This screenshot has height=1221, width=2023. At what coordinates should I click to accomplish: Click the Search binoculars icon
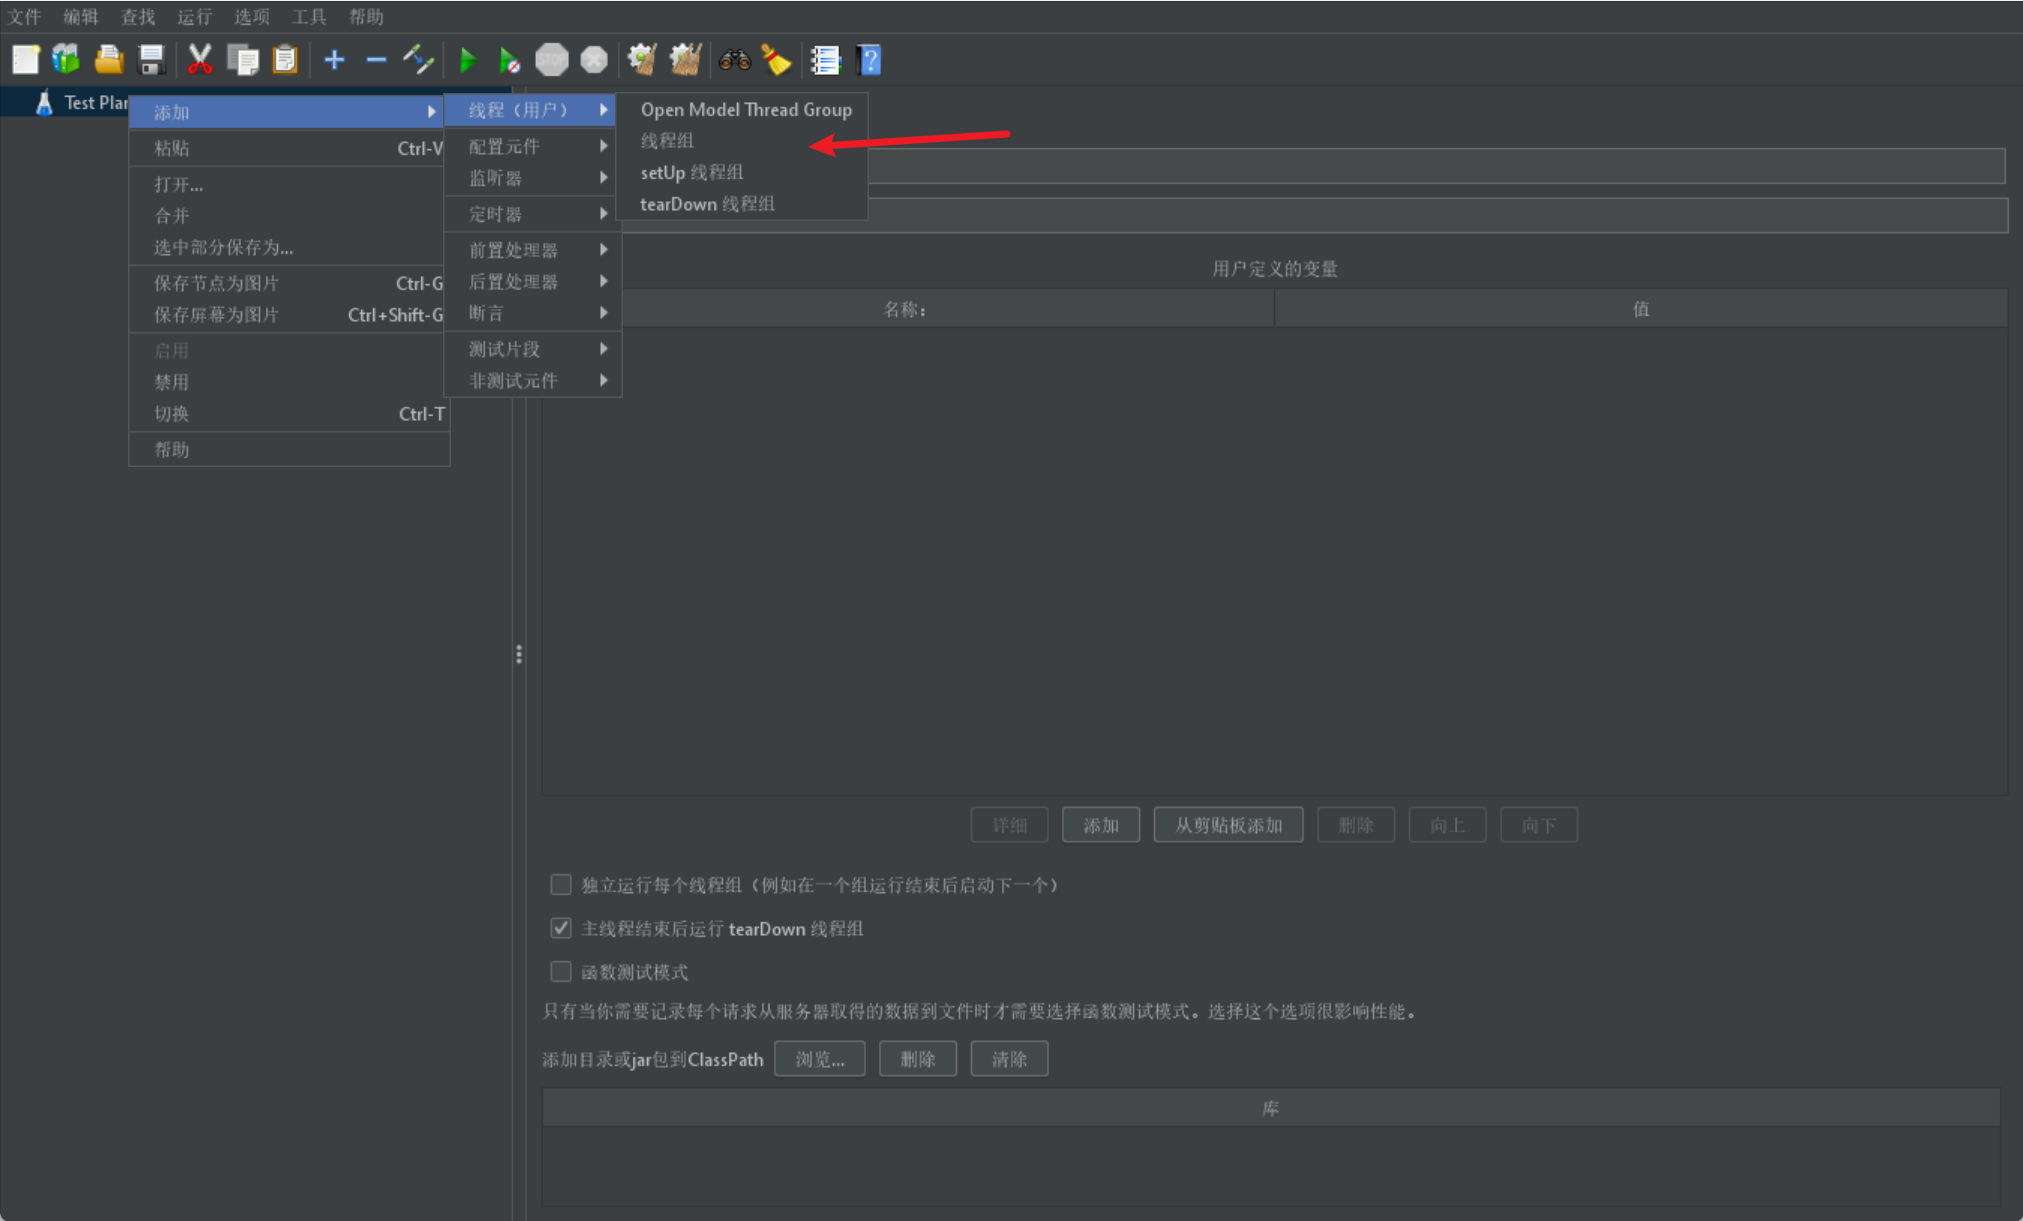tap(734, 60)
